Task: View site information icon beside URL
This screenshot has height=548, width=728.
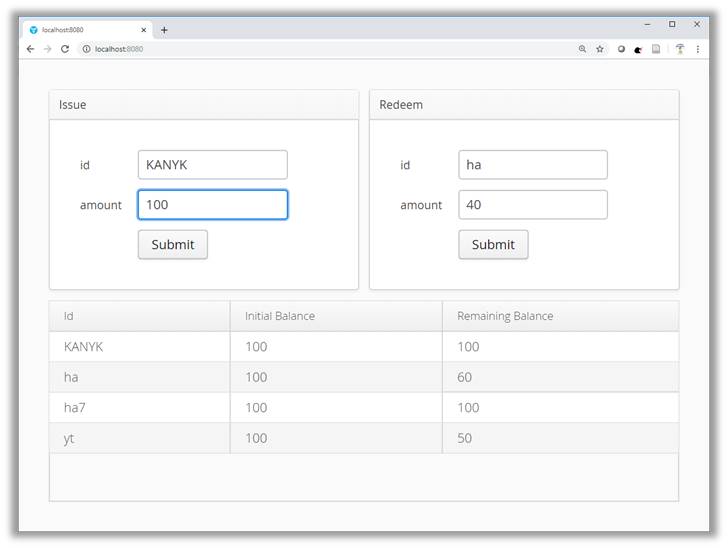Action: (86, 49)
